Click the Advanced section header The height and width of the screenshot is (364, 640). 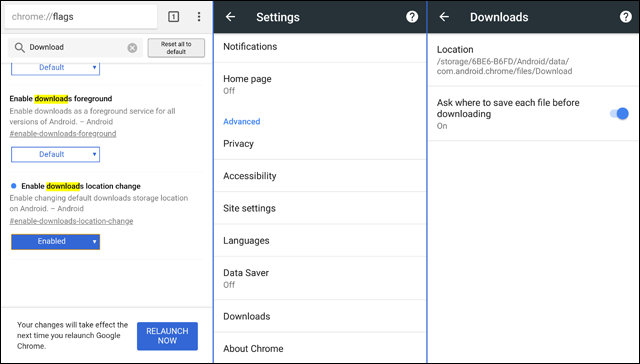[242, 122]
